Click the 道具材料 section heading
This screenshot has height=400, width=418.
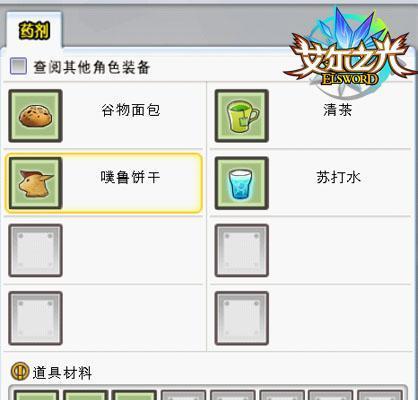[62, 373]
